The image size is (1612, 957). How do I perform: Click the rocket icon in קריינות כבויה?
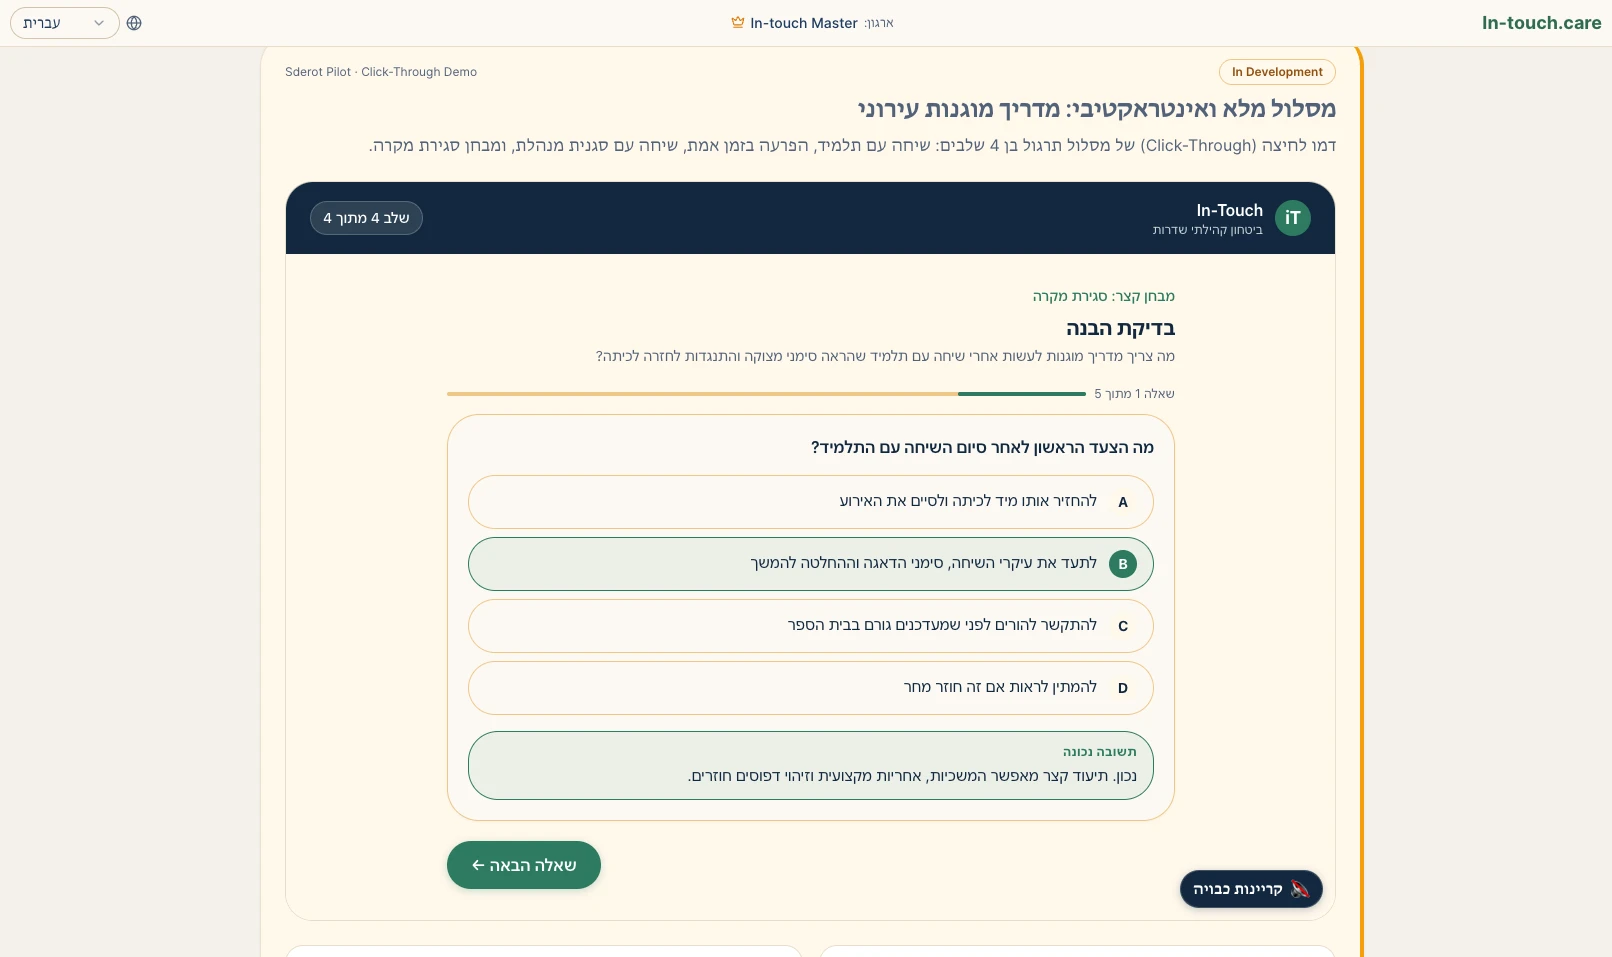click(x=1299, y=889)
